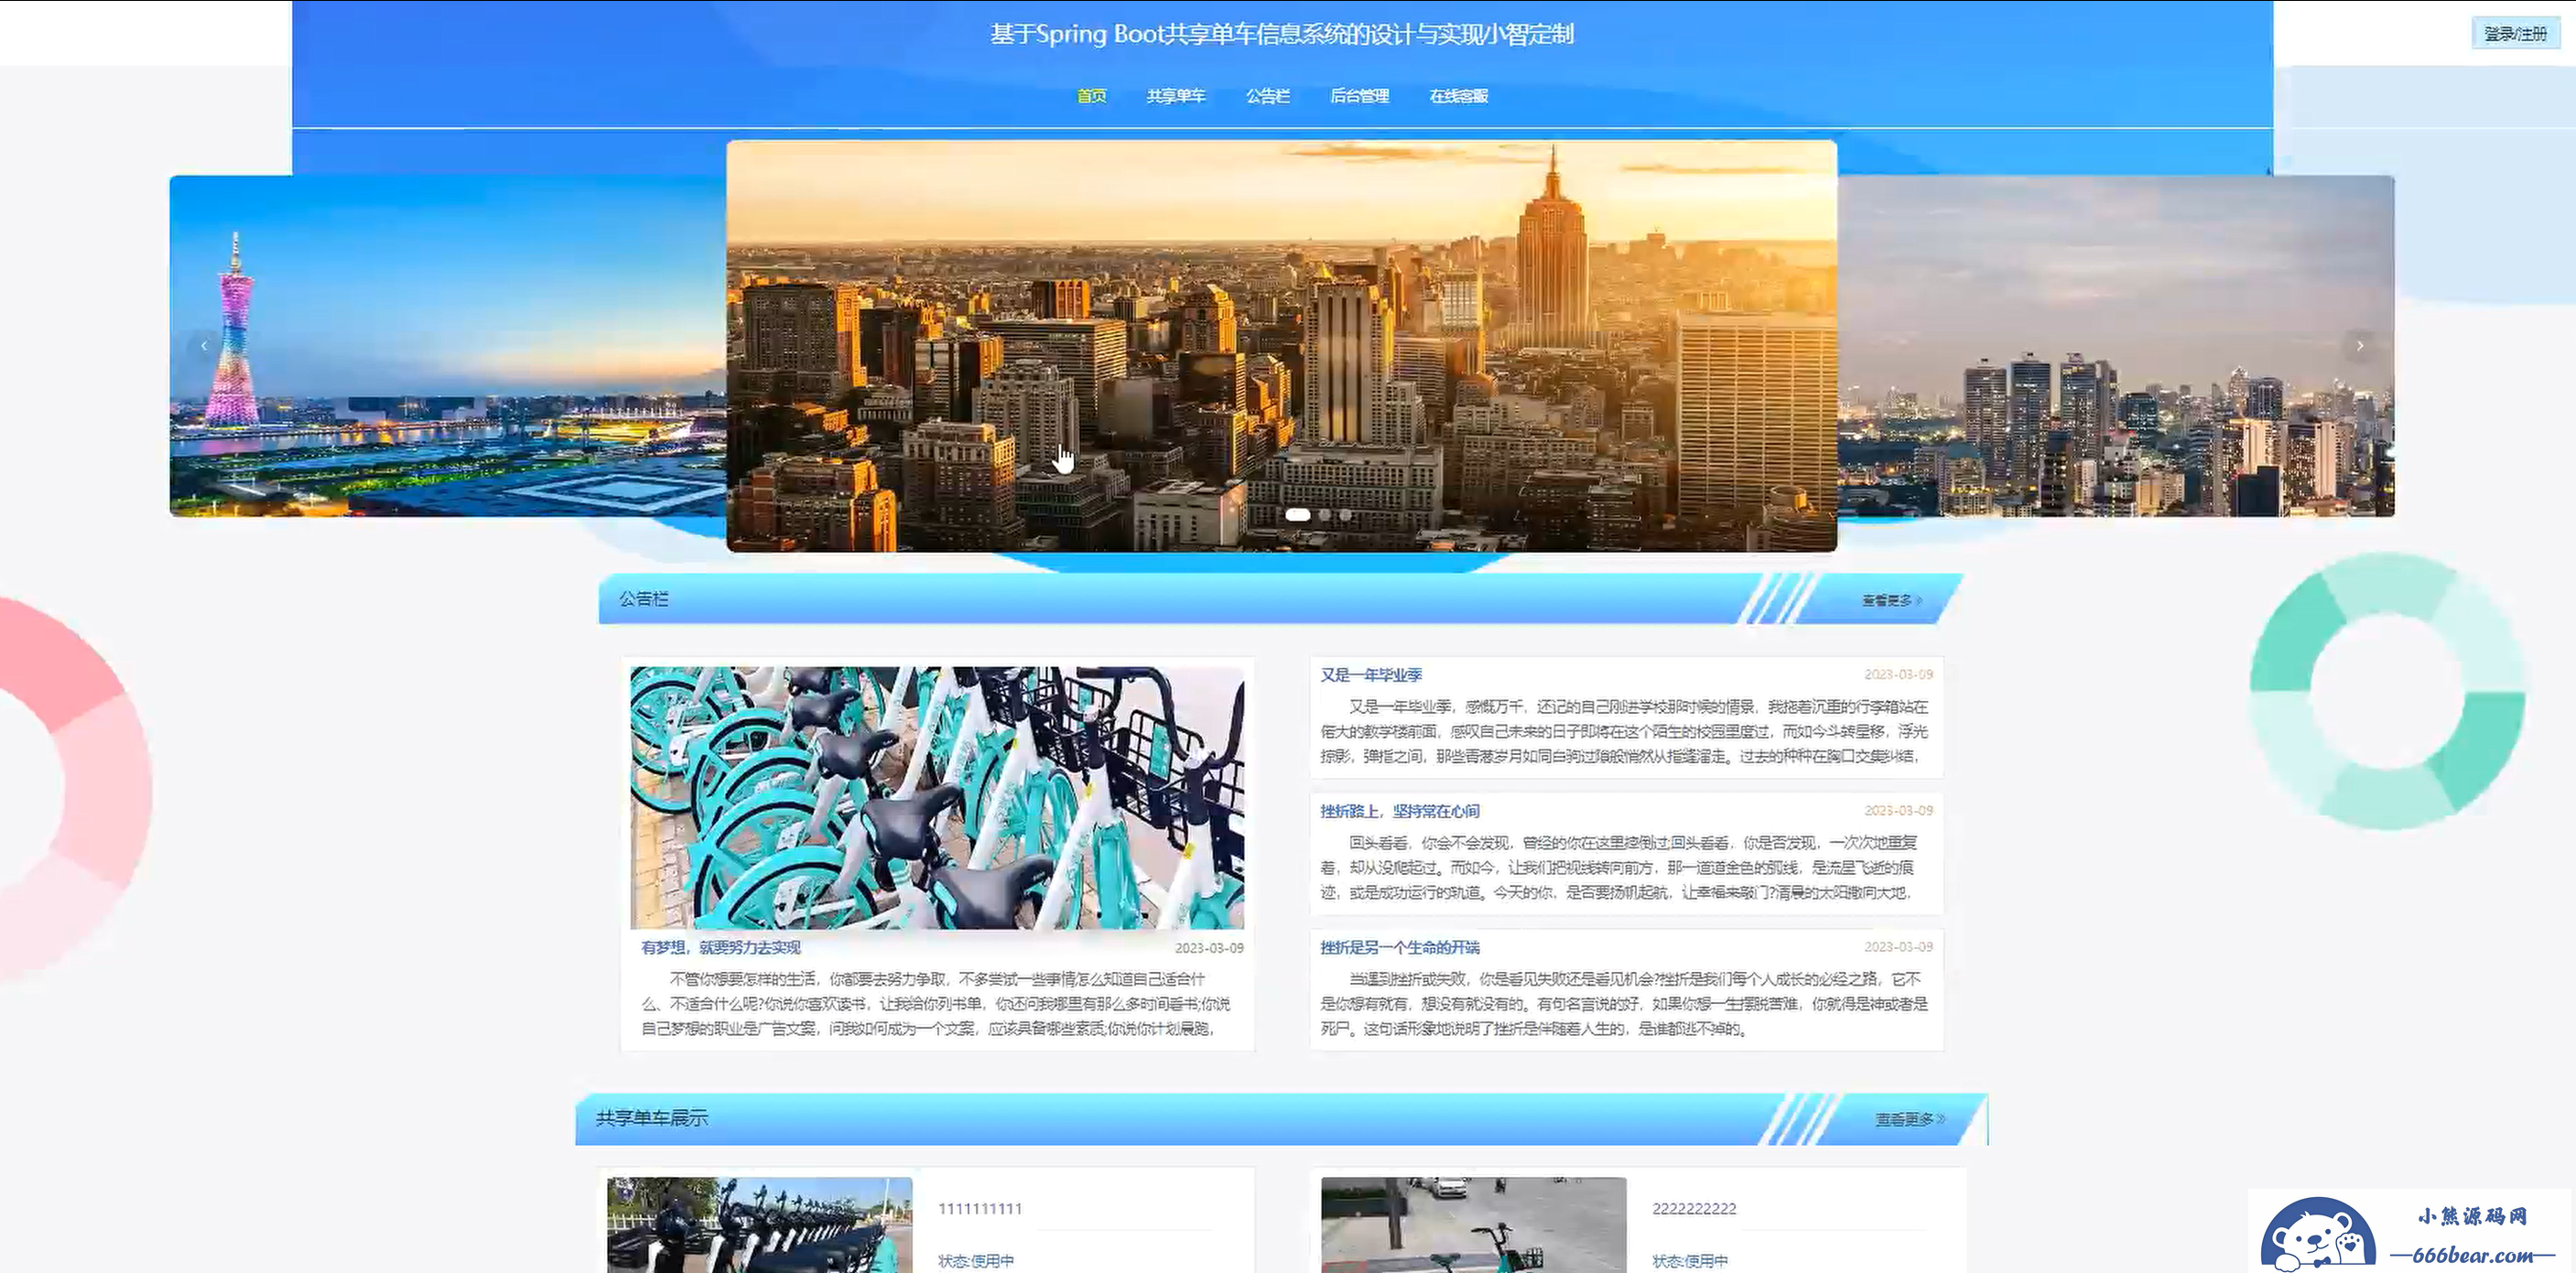
Task: Click the summary text of 挫折是另一个生命的开端
Action: pos(1624,1003)
